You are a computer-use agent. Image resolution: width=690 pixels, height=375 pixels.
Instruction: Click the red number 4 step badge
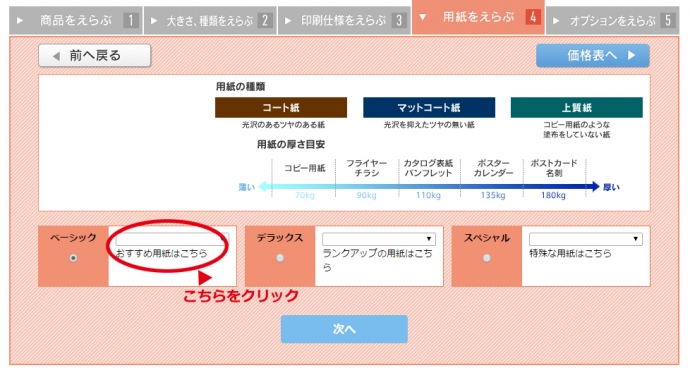tap(533, 17)
